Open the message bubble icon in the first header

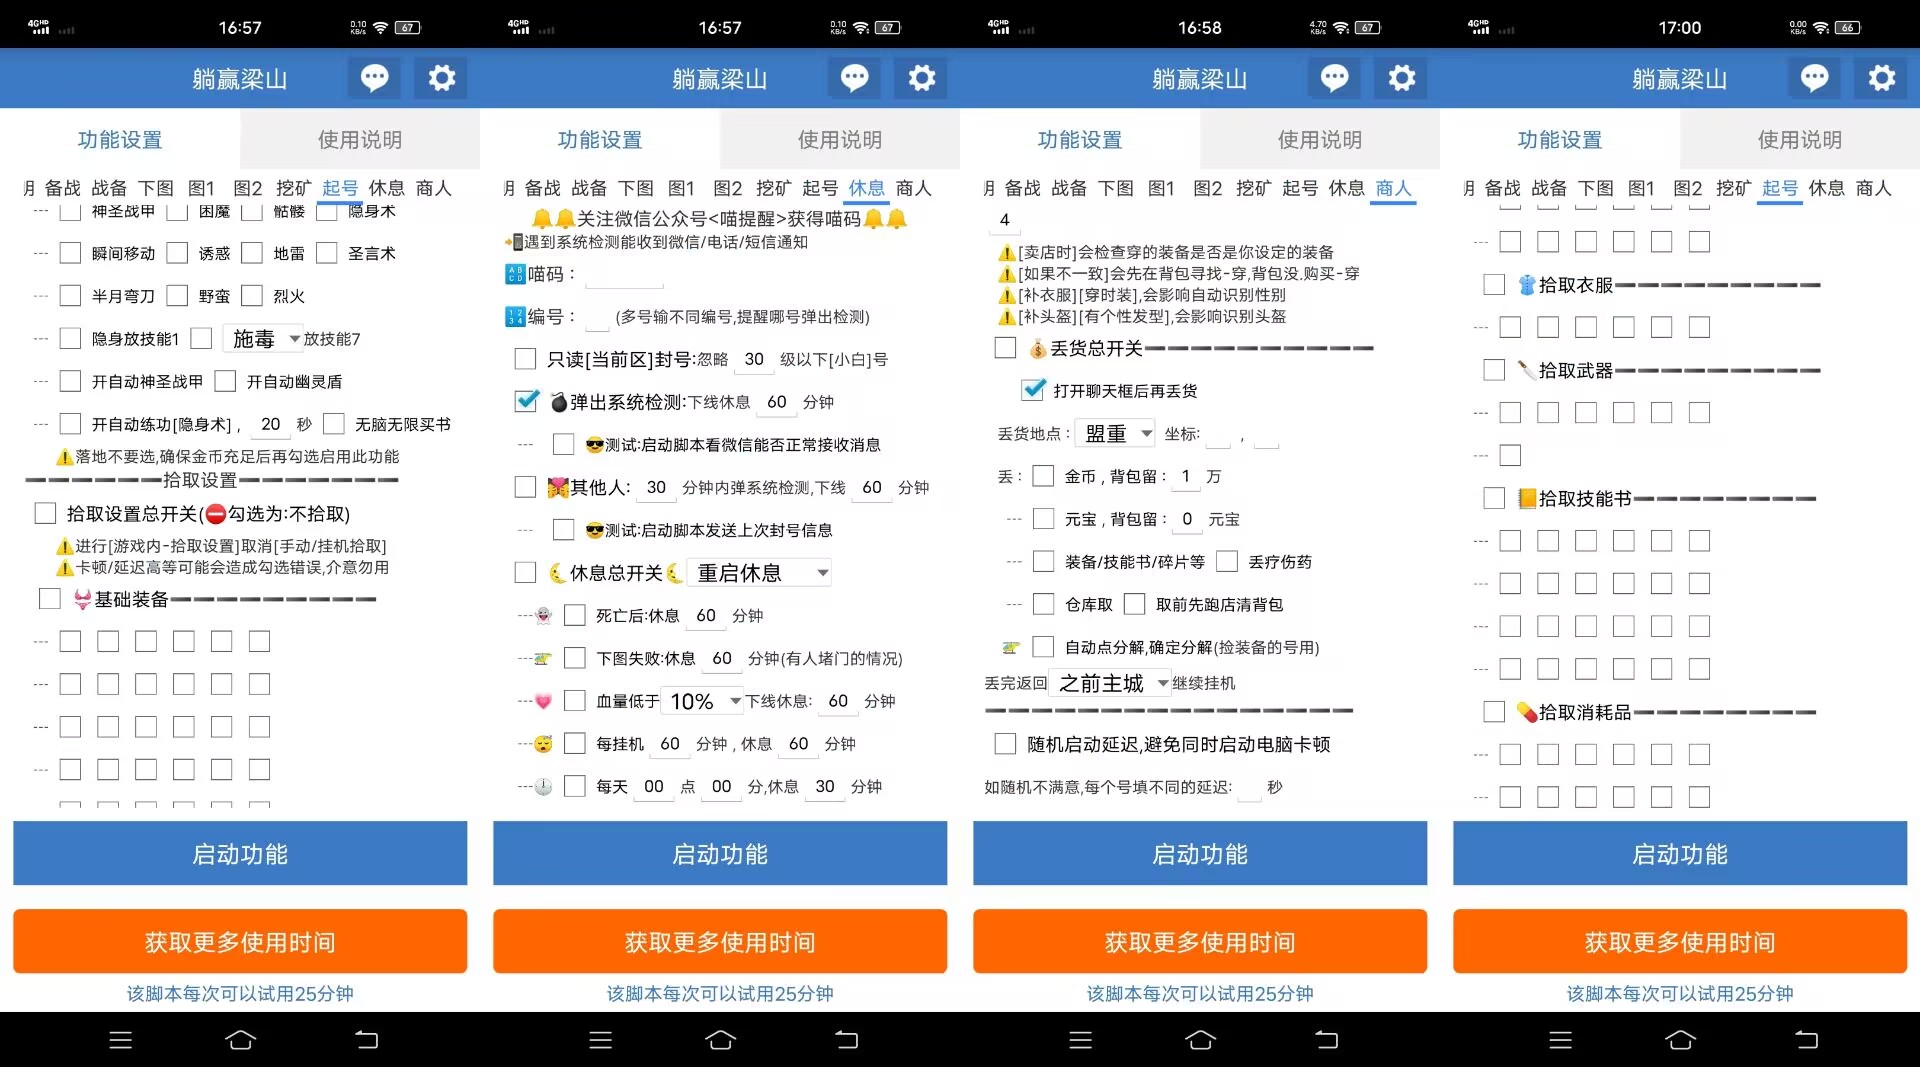(x=374, y=78)
